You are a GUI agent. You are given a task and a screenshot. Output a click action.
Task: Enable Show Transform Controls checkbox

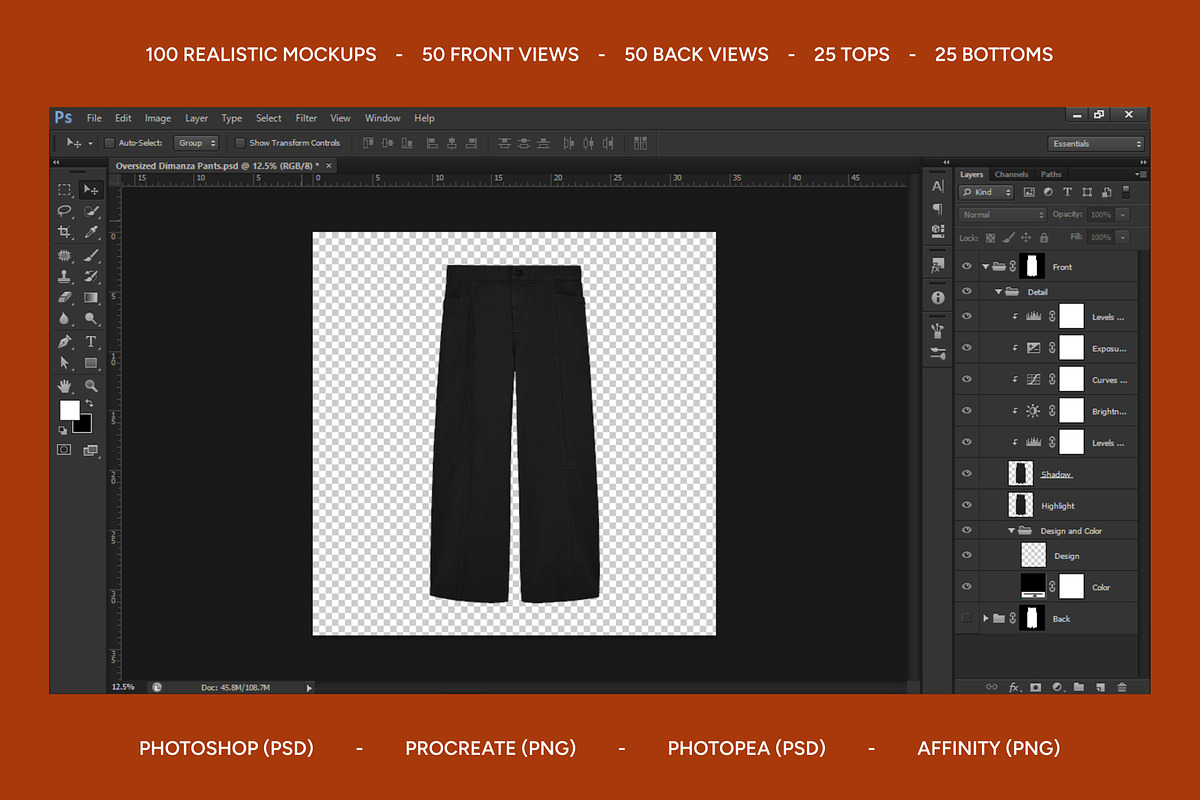[x=240, y=143]
